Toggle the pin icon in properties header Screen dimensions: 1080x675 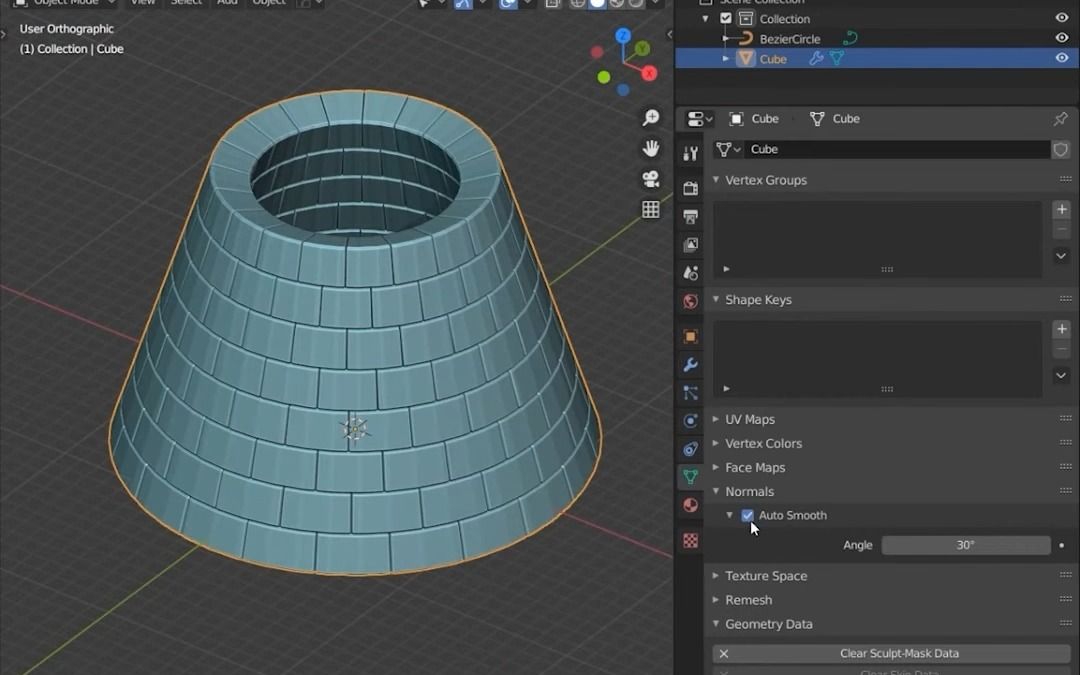tap(1061, 118)
